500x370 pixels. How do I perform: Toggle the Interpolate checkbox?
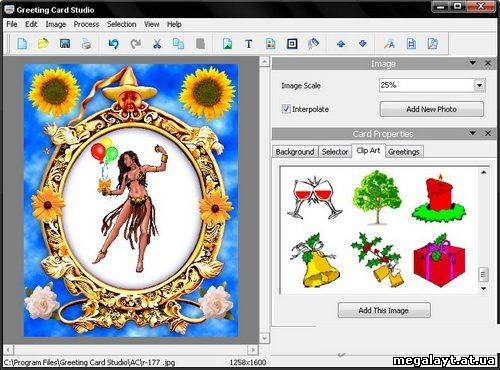point(286,109)
